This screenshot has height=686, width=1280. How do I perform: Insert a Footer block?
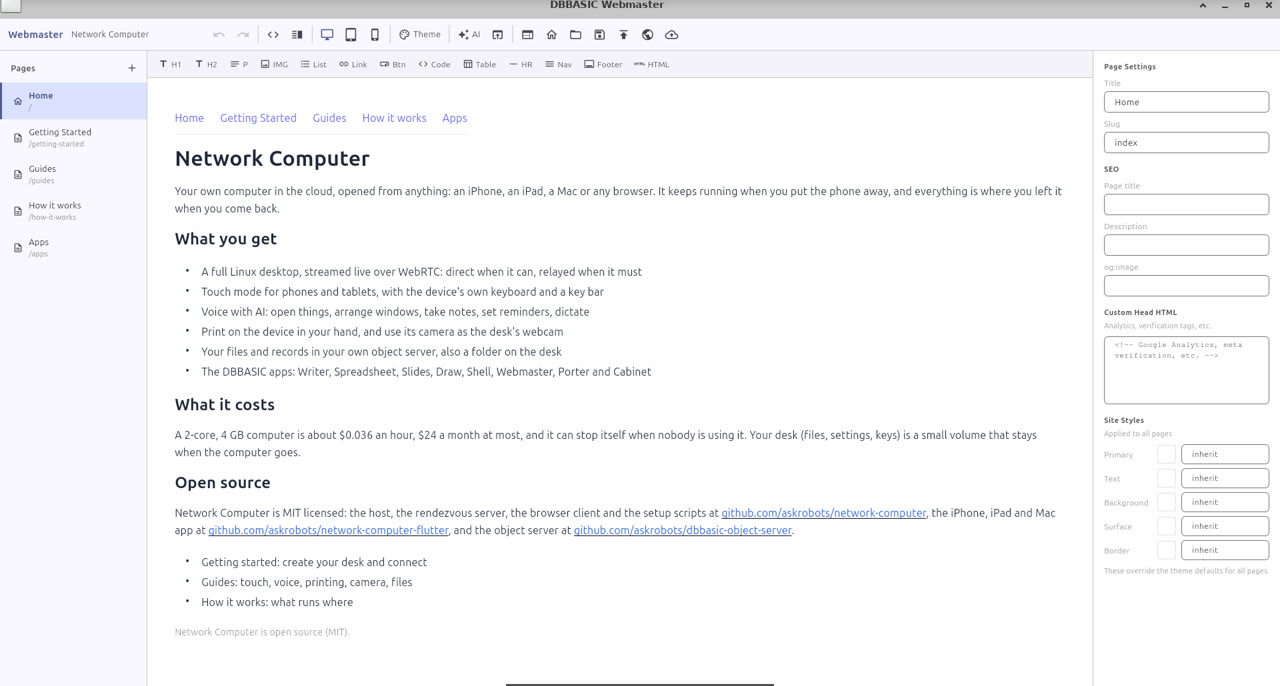tap(603, 64)
